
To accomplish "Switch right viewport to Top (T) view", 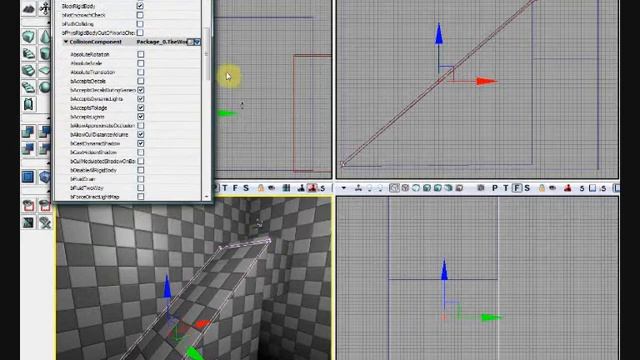I will pyautogui.click(x=506, y=188).
